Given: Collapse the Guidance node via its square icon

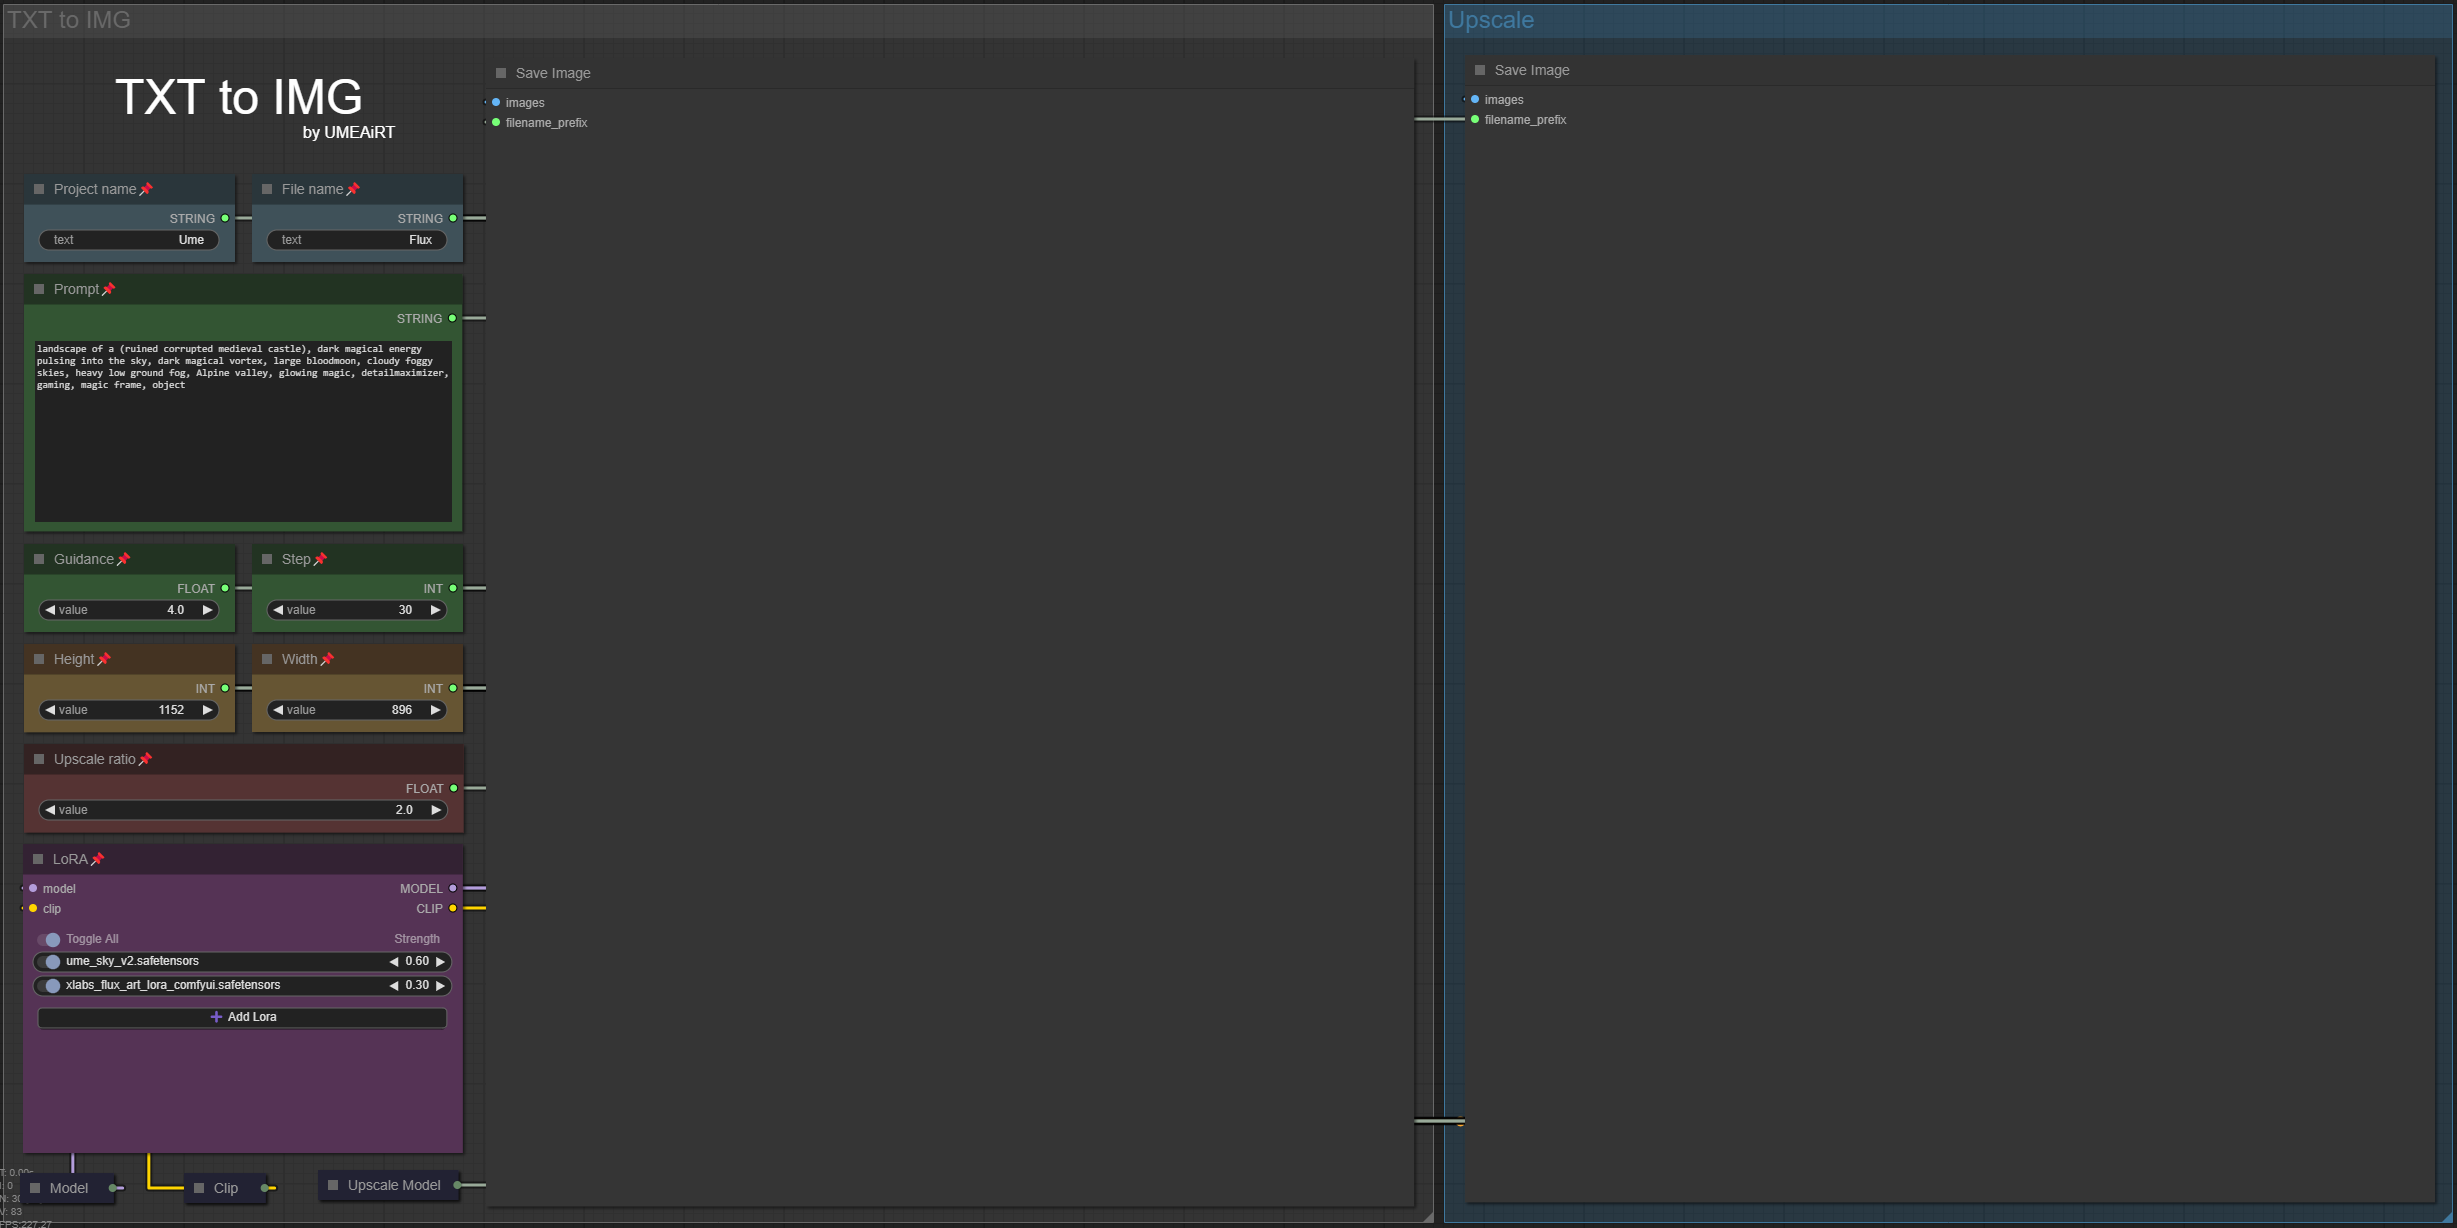Looking at the screenshot, I should (x=39, y=559).
